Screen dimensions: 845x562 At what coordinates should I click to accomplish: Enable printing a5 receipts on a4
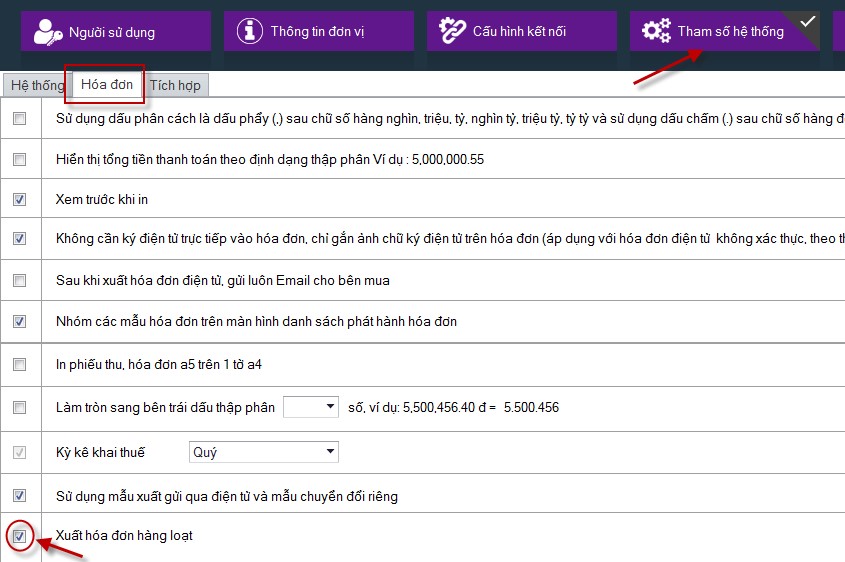(20, 364)
